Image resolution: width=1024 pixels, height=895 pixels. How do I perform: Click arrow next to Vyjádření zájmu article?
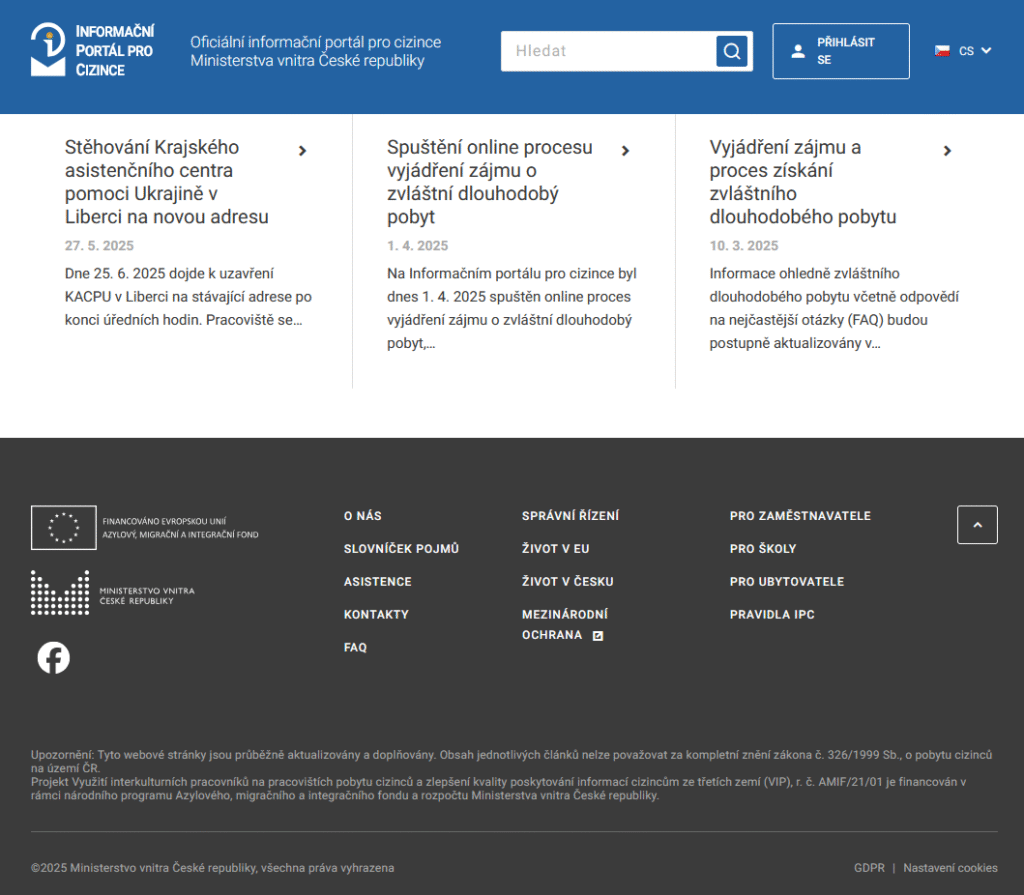point(947,151)
